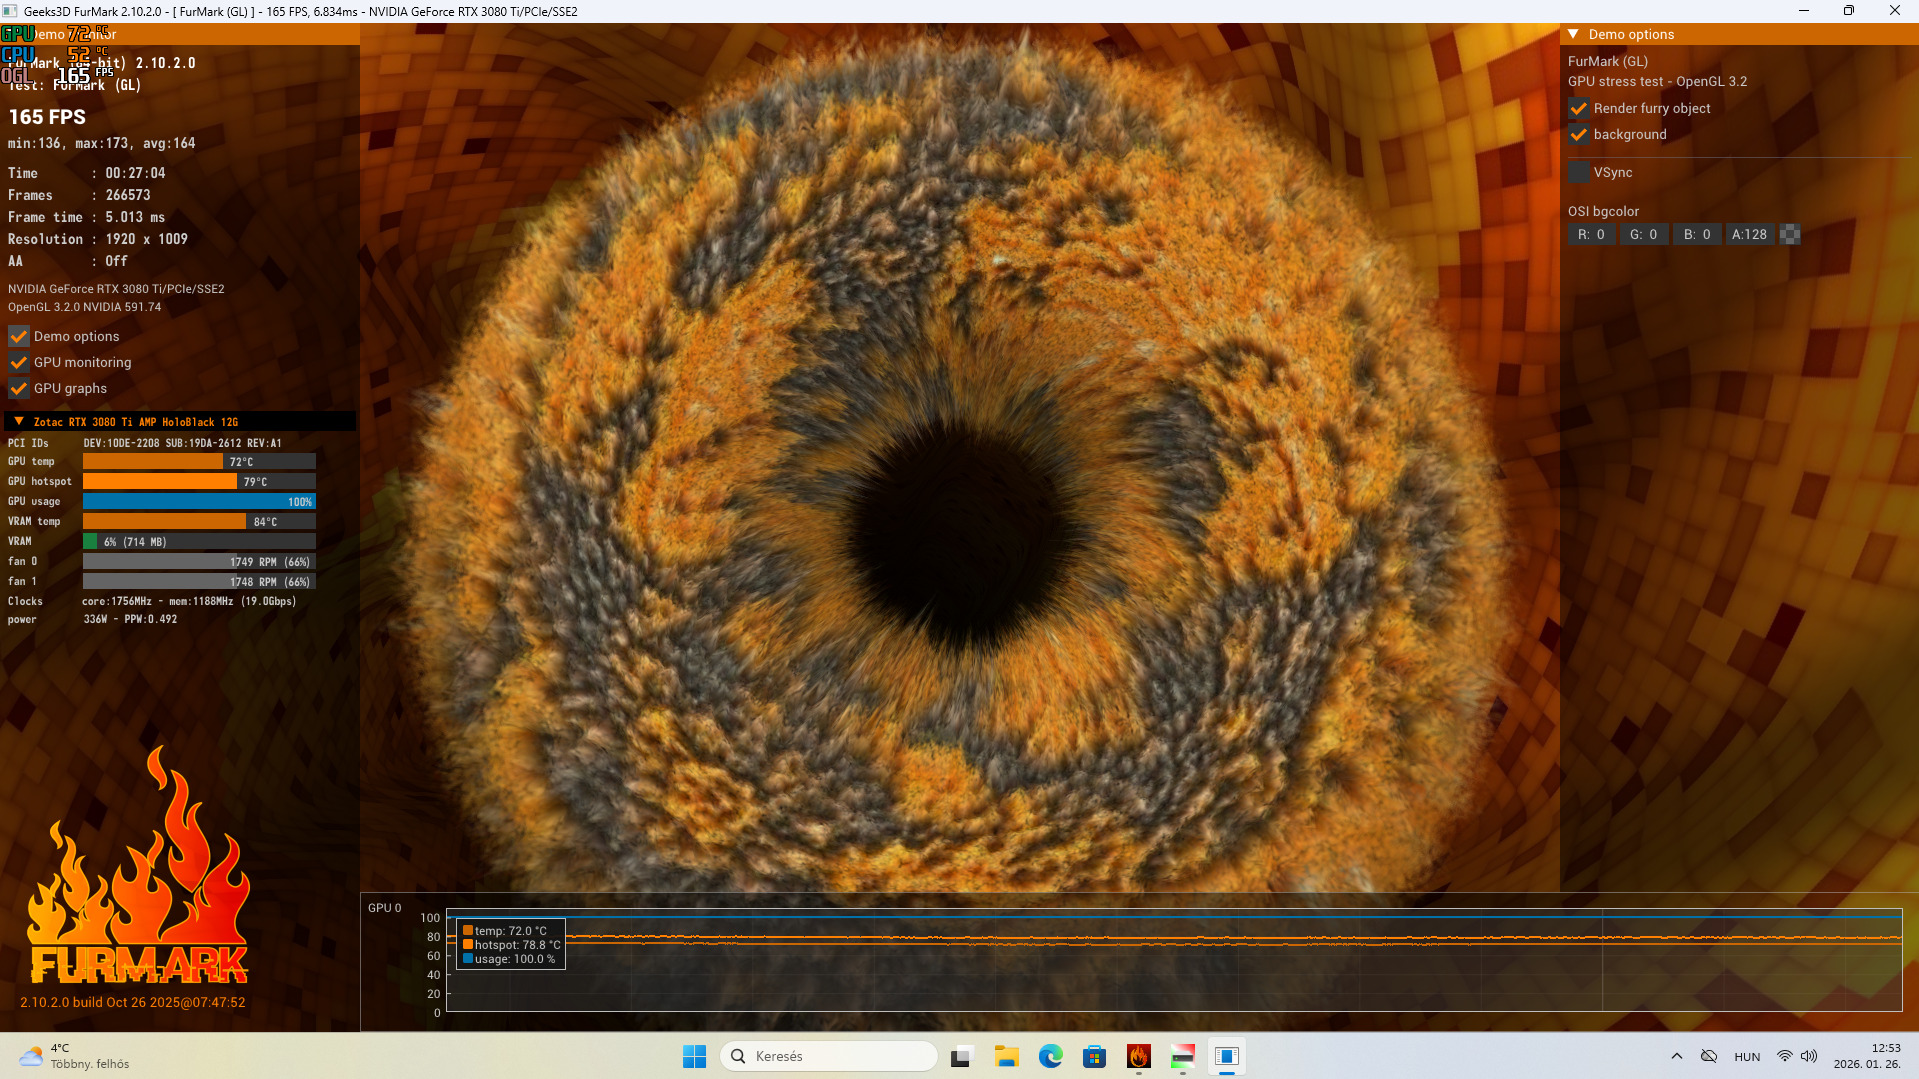Adjust the OSI bgcolor B value
1919x1079 pixels.
[x=1697, y=234]
